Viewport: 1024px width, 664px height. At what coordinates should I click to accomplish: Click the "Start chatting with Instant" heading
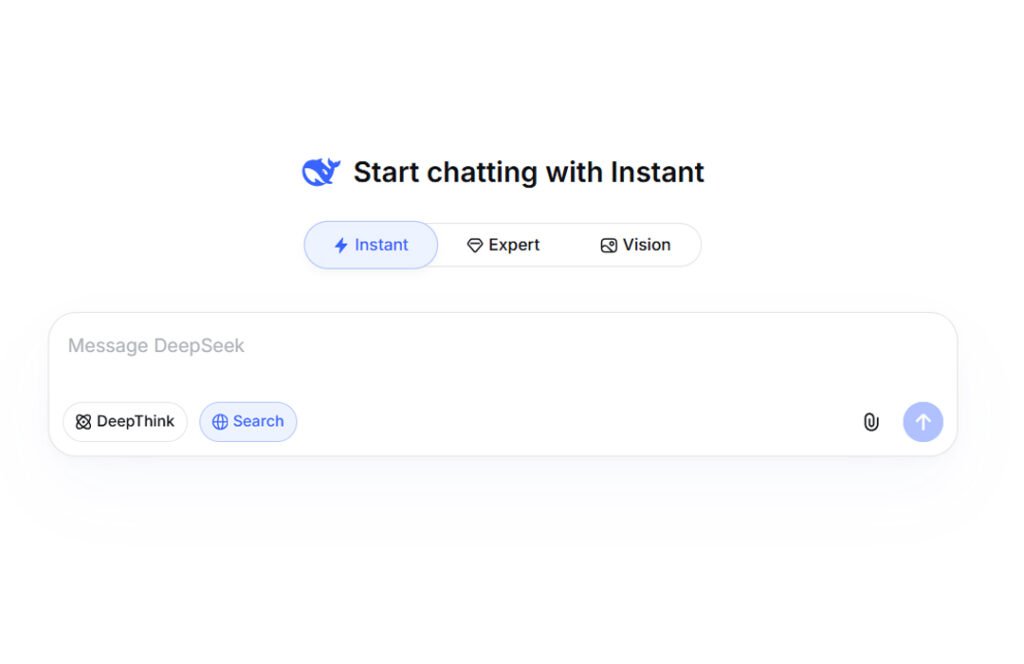529,172
